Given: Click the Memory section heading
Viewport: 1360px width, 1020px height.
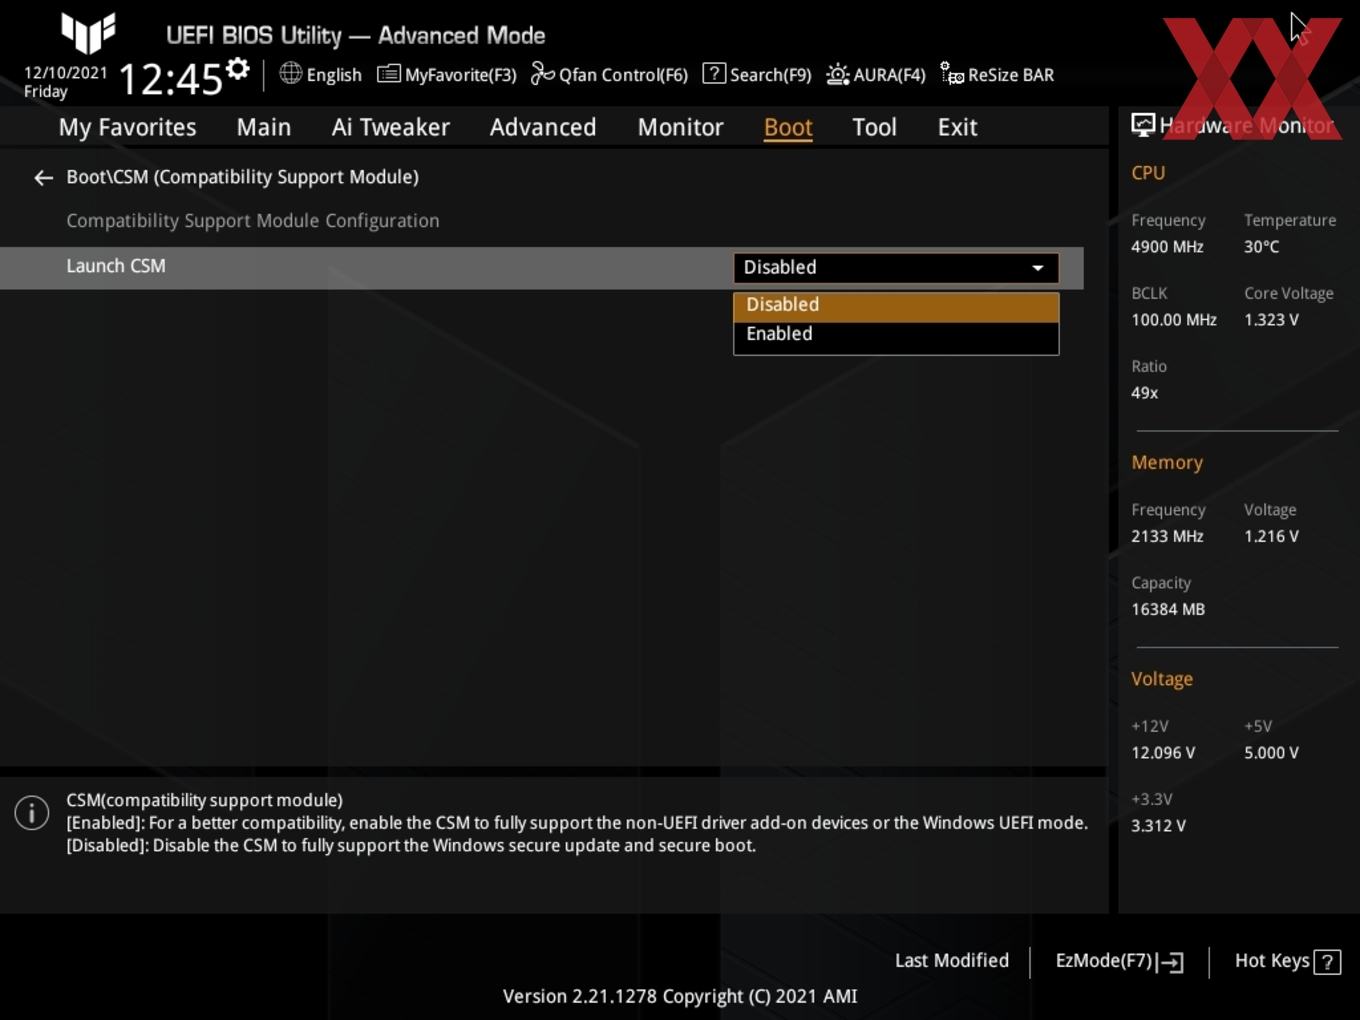Looking at the screenshot, I should 1167,463.
